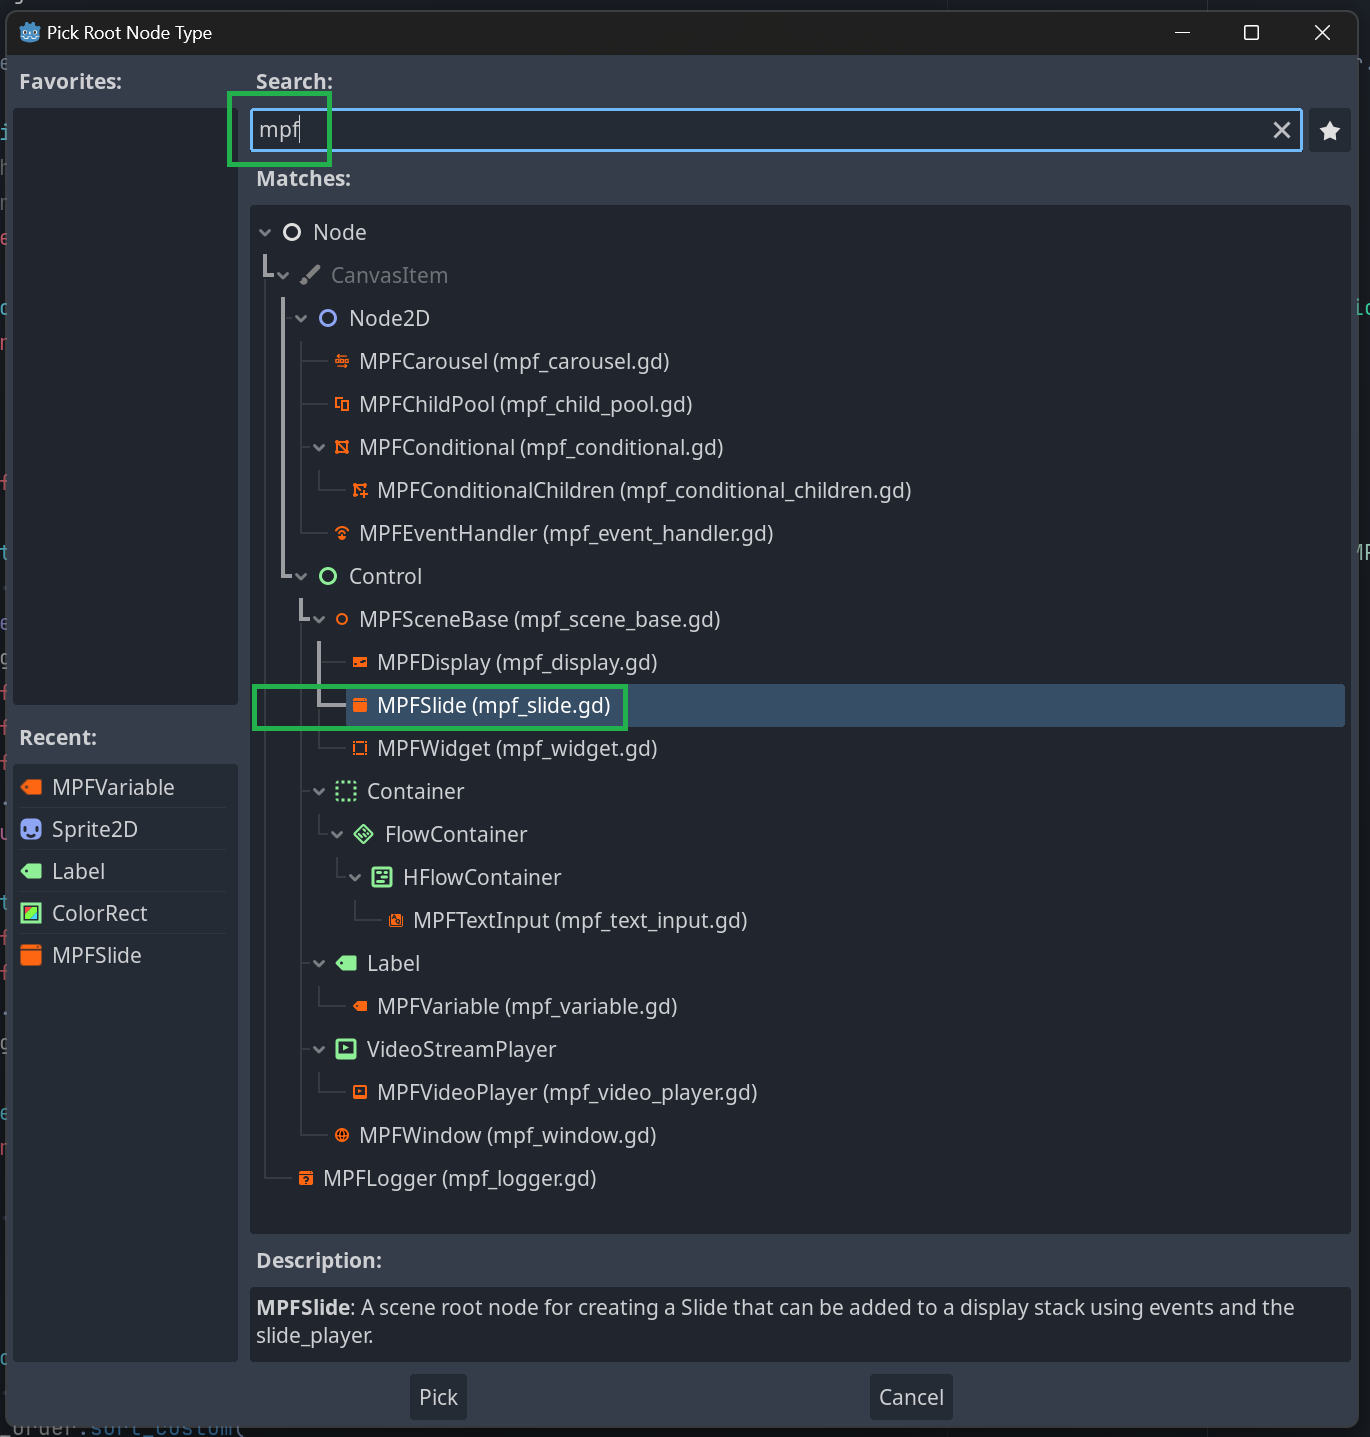The image size is (1370, 1437).
Task: Click the MPFChildPool node icon
Action: click(342, 405)
